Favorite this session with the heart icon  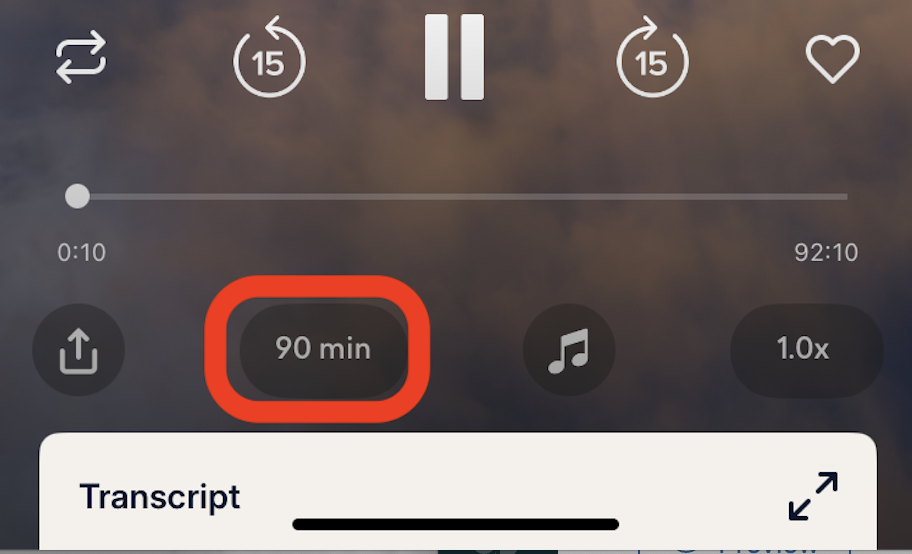coord(832,58)
